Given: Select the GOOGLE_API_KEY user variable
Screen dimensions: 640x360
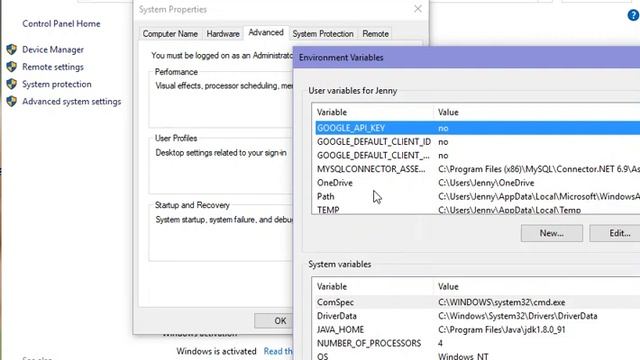Looking at the screenshot, I should click(478, 128).
